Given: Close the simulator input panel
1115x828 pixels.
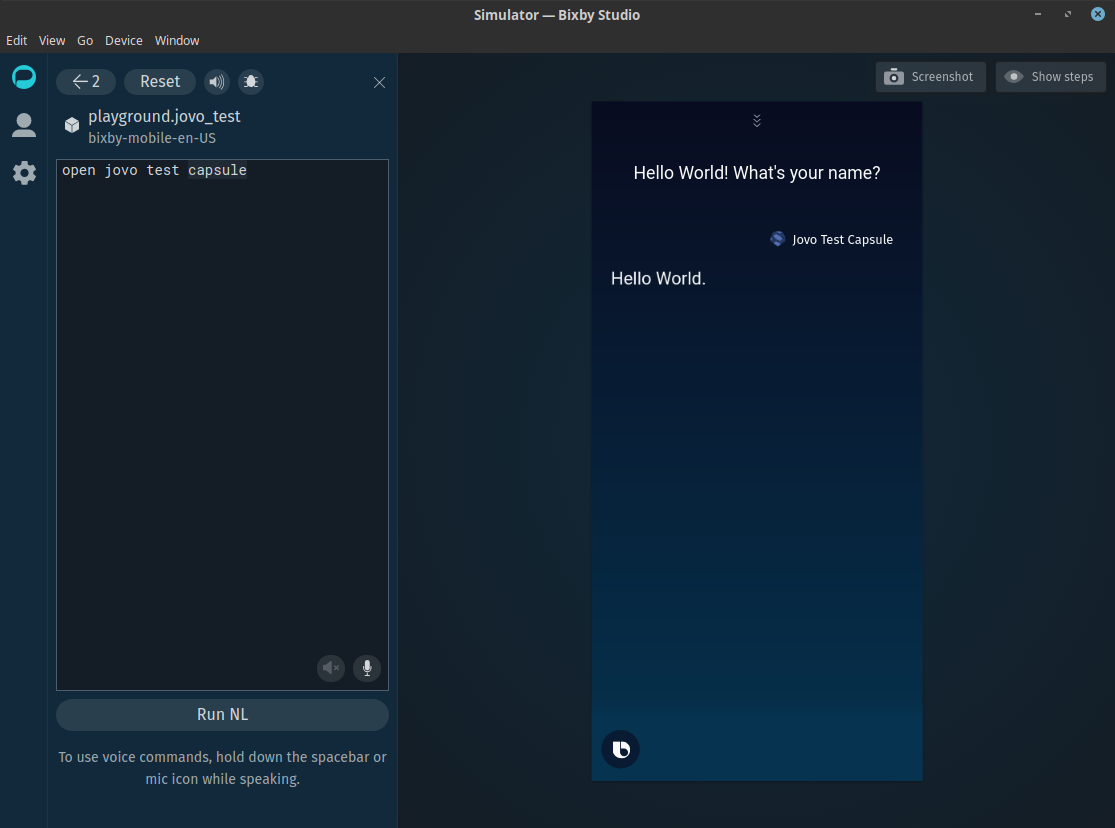Looking at the screenshot, I should coord(380,83).
